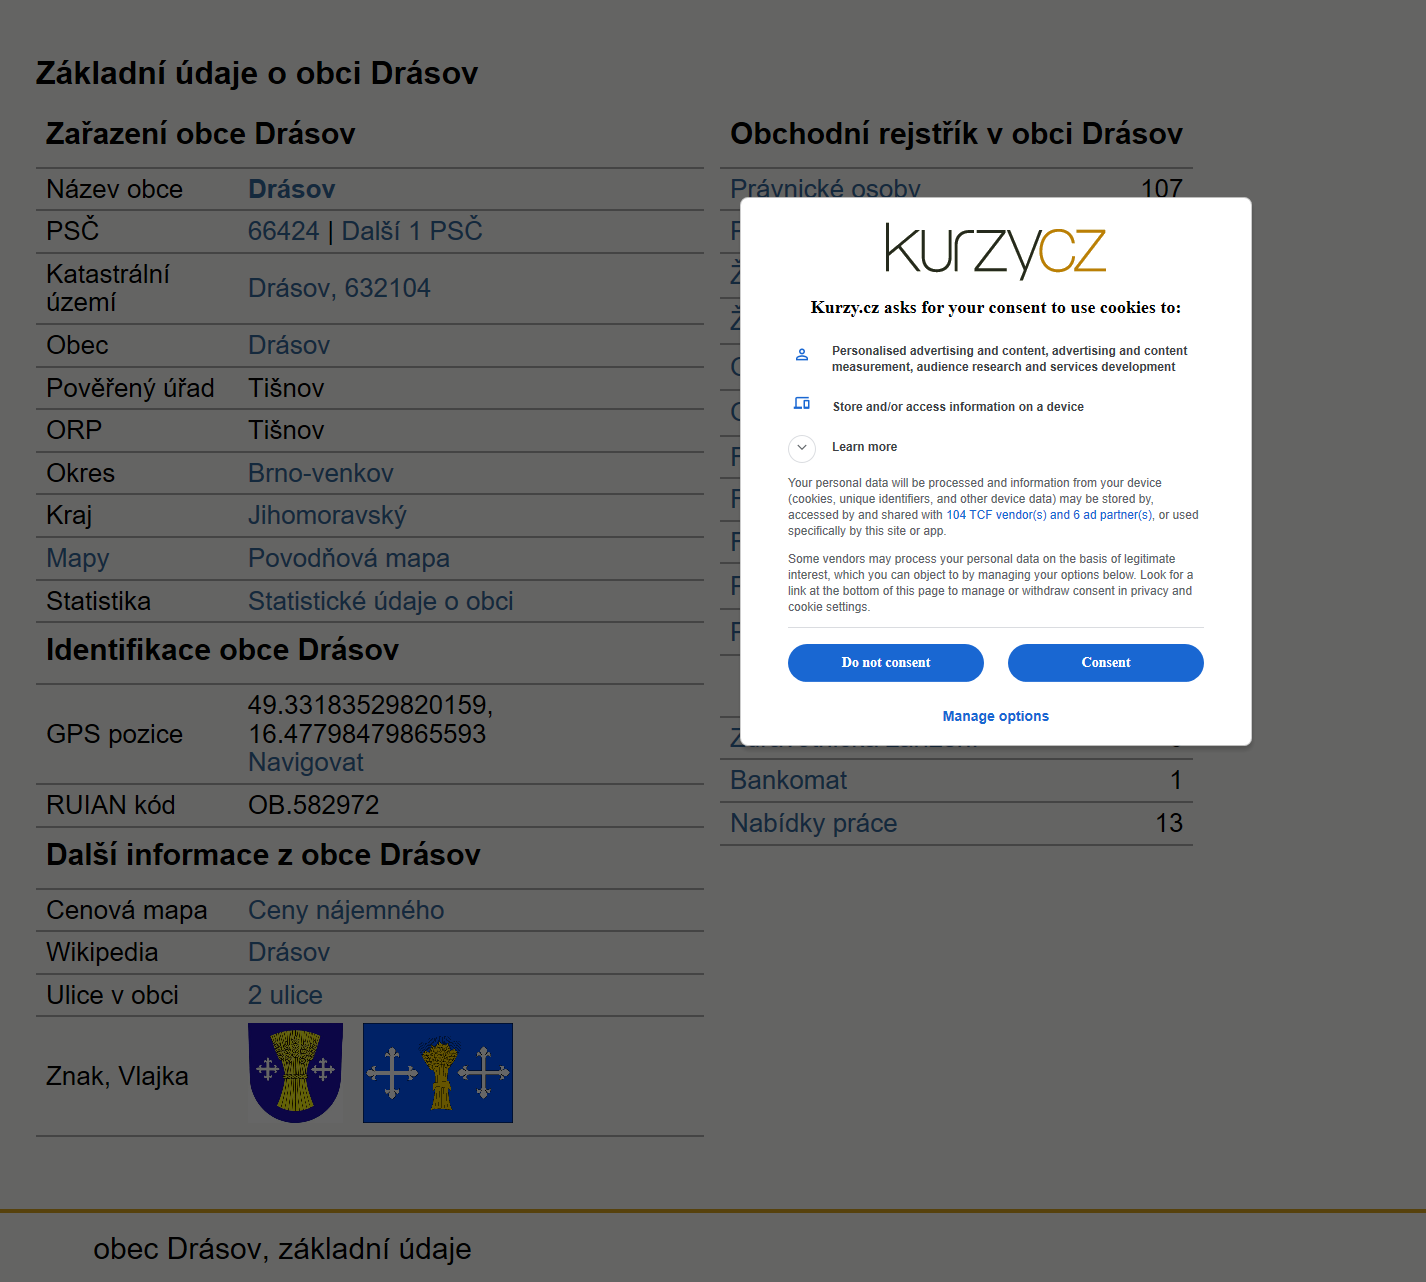This screenshot has height=1282, width=1426.
Task: Open the Nabídky práce link
Action: point(813,823)
